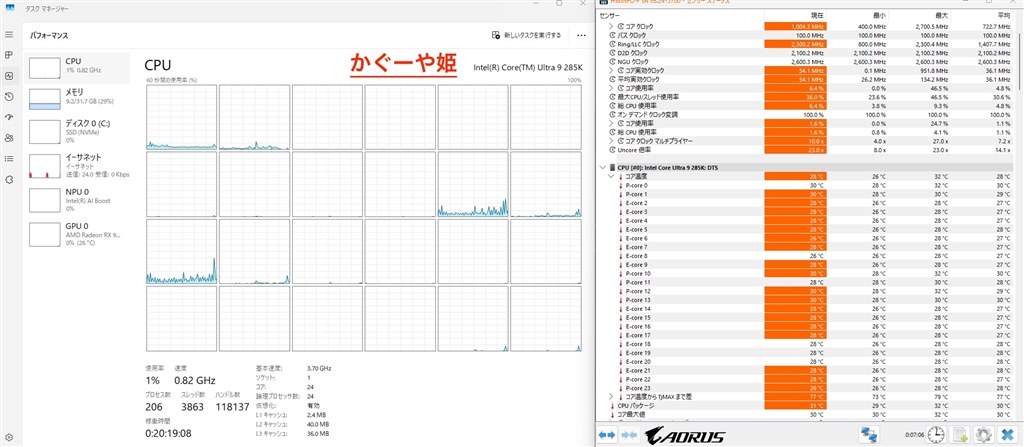Select ディスク 0 (C:) in performance list

coord(77,131)
